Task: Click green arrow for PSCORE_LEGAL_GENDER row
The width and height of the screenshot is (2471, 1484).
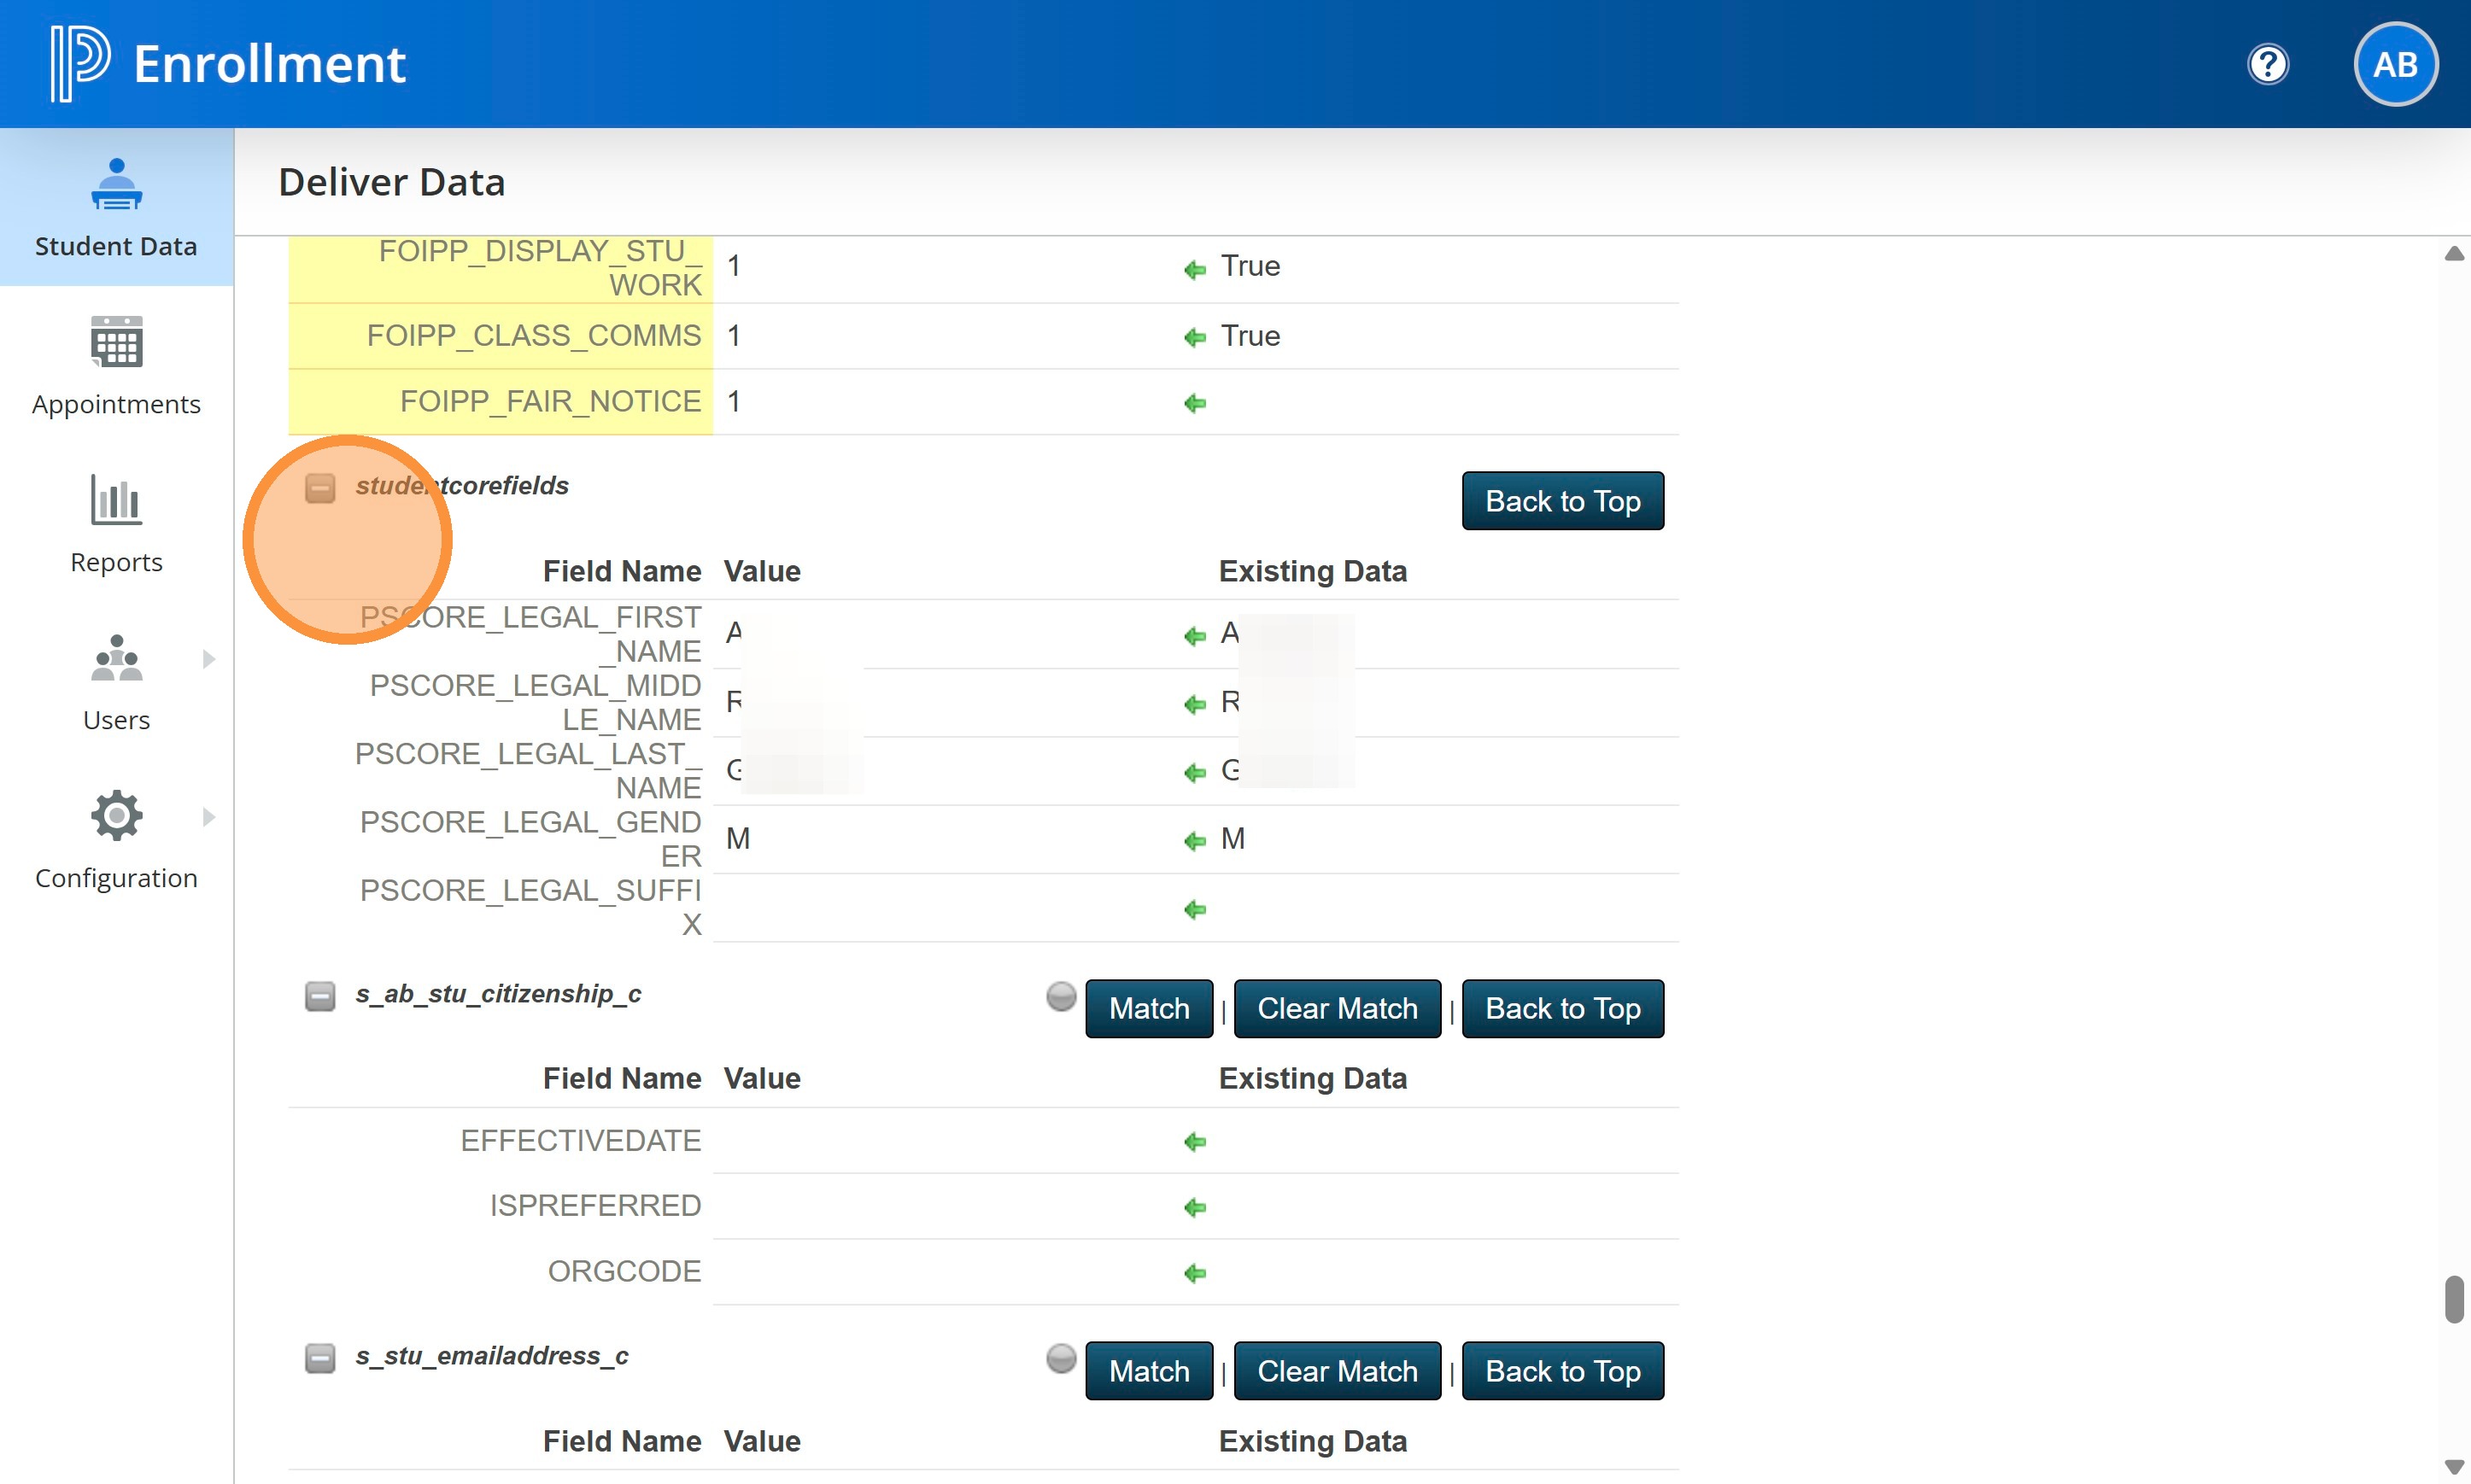Action: [x=1194, y=840]
